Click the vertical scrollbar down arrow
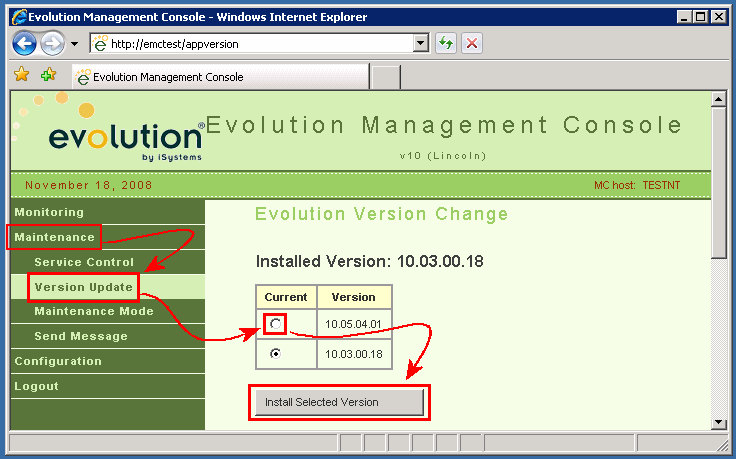 [x=717, y=422]
